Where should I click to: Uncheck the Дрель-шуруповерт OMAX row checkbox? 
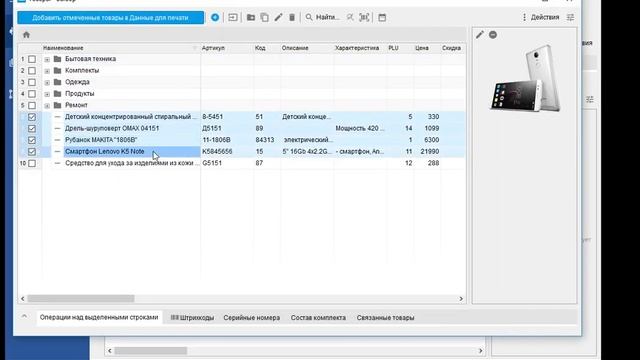point(32,129)
